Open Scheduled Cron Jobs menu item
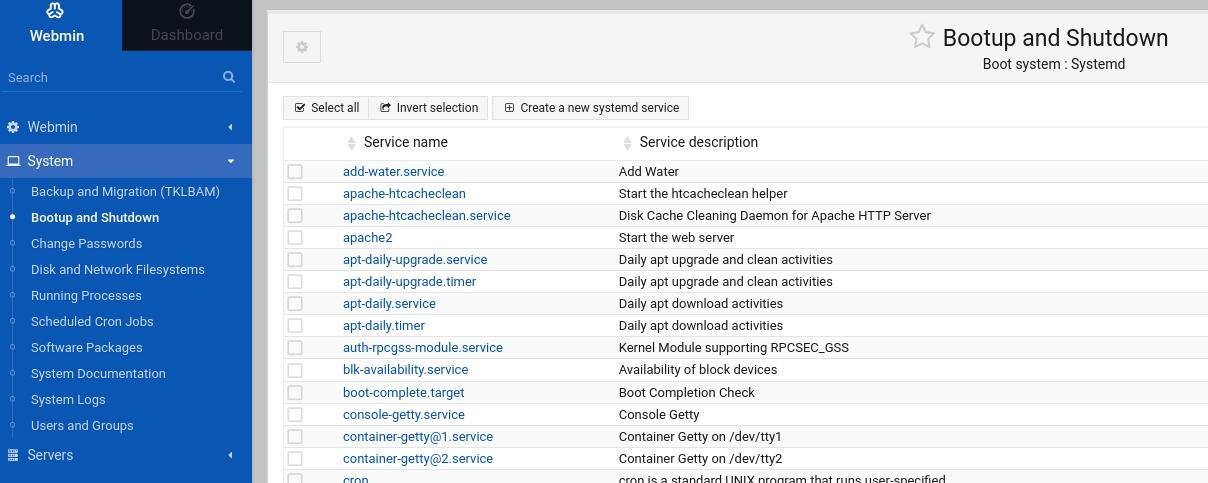Screen dimensions: 1208x483 [92, 322]
